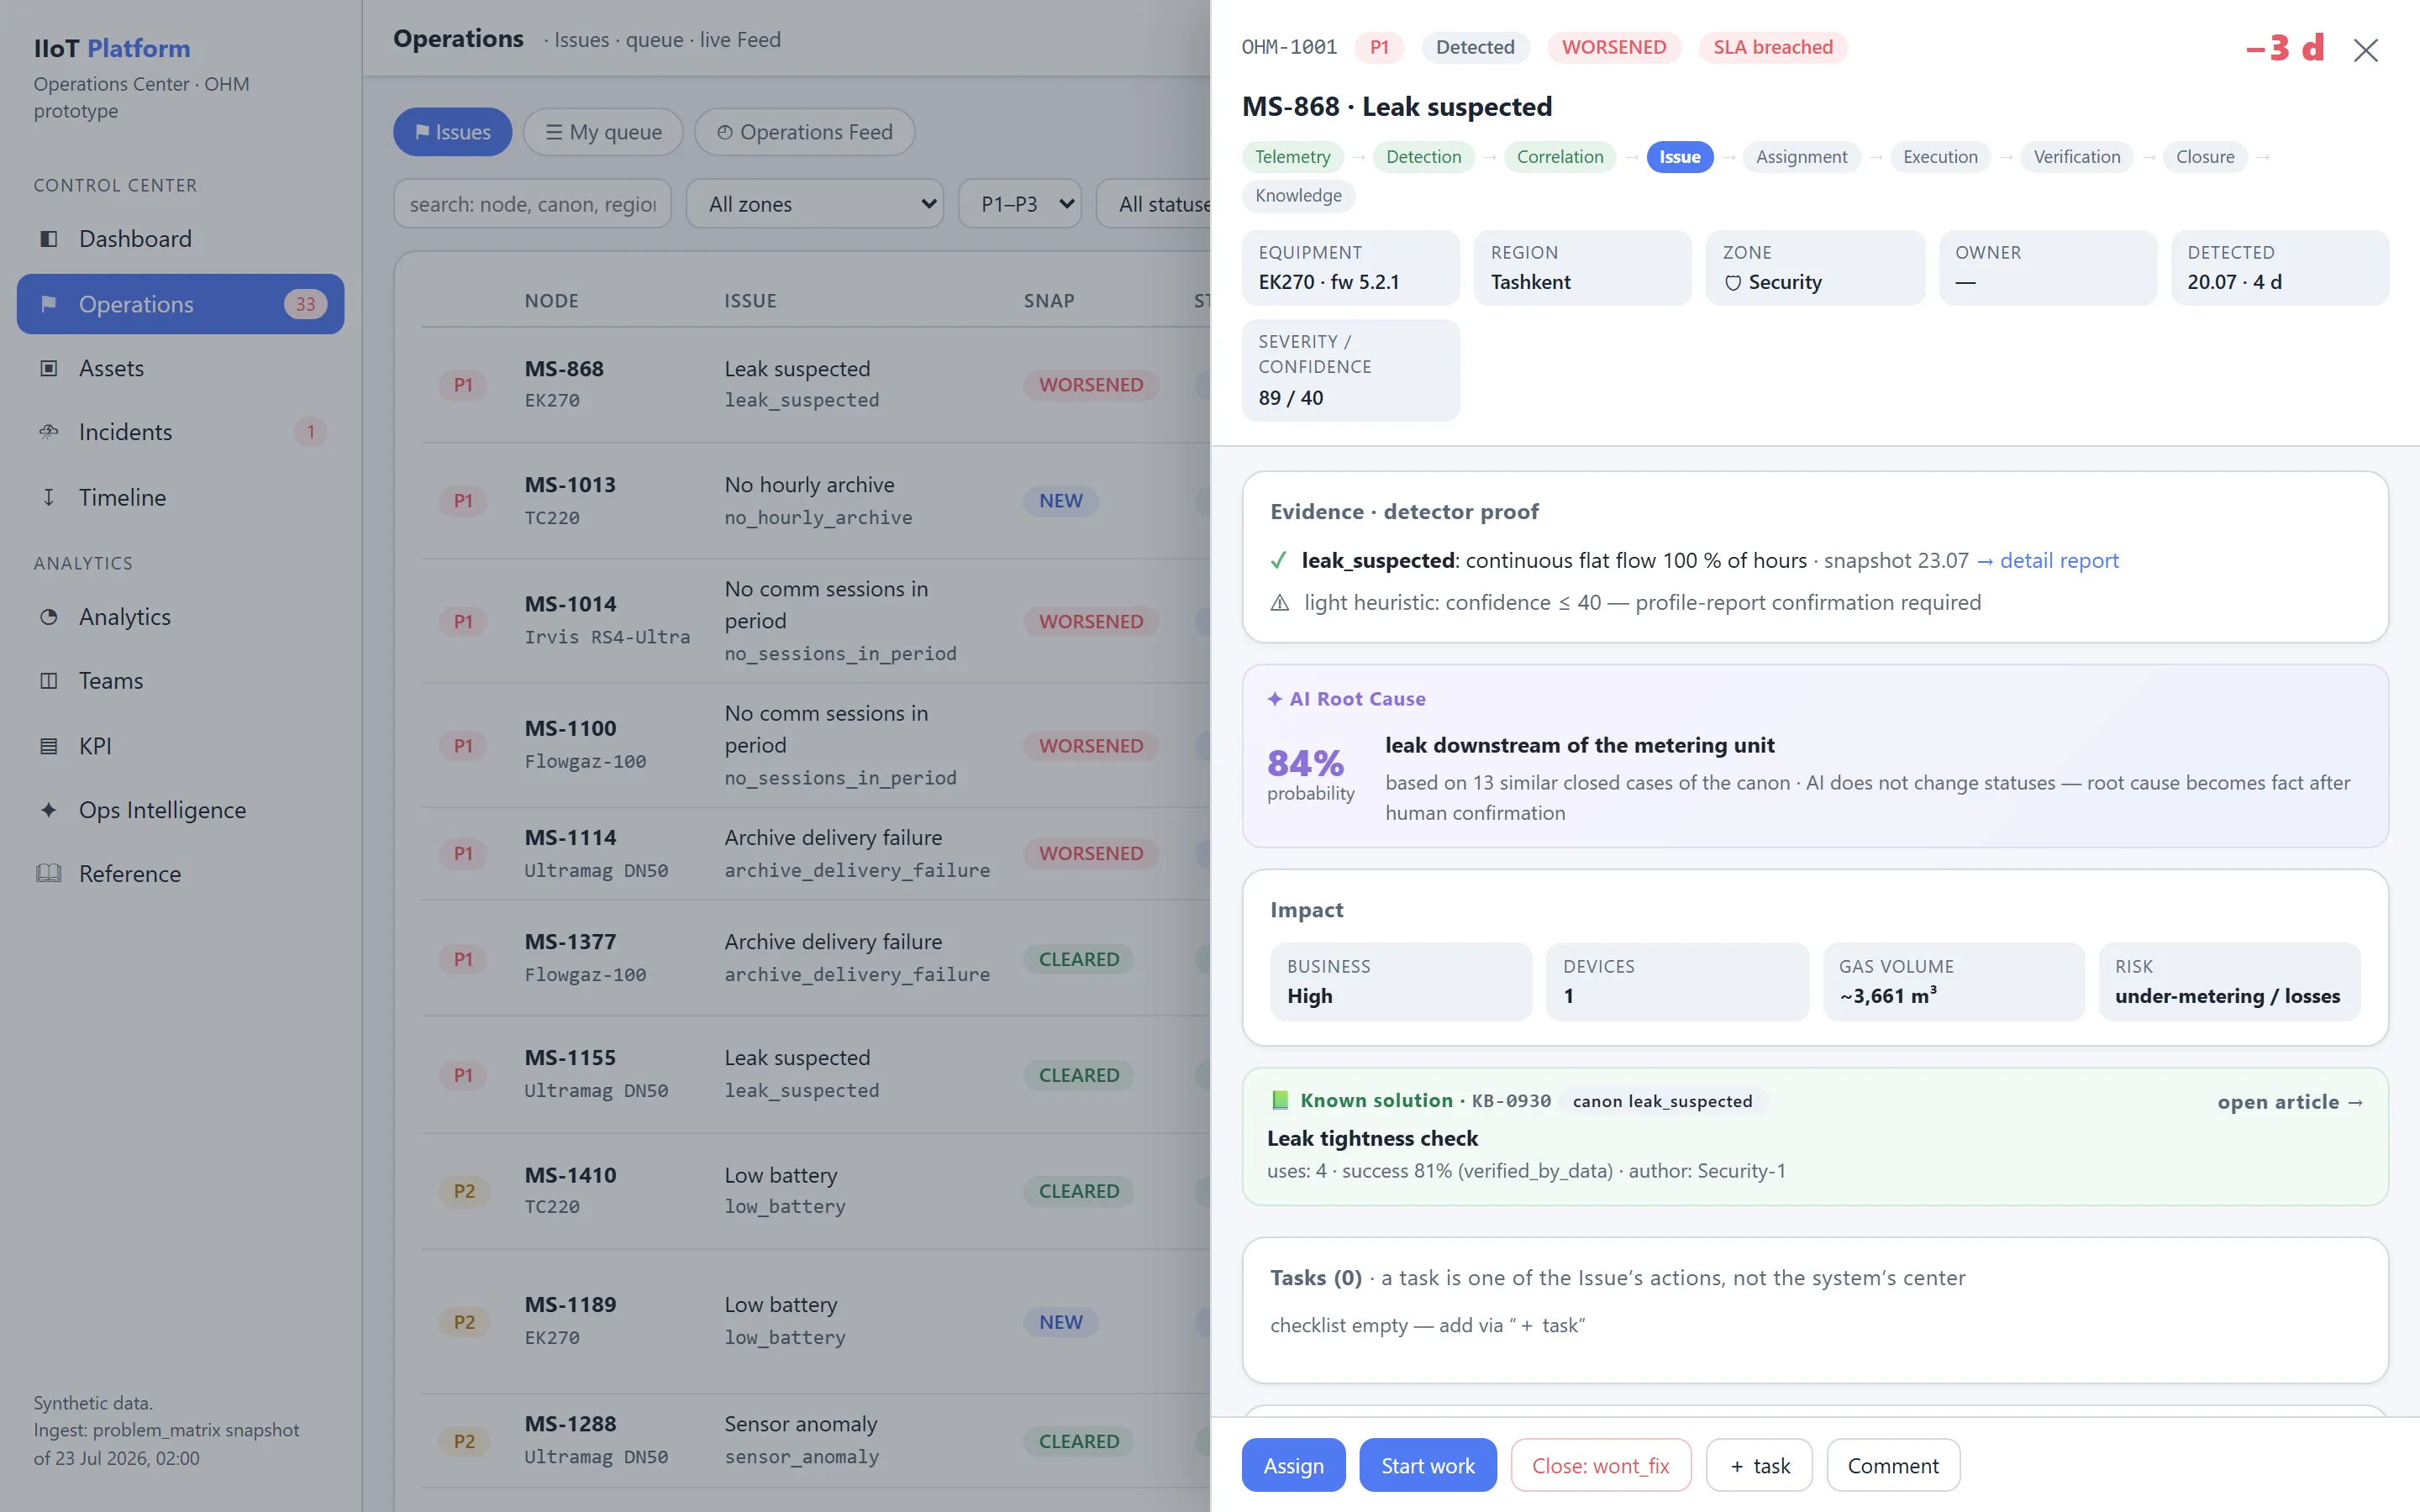Open the All statuses filter dropdown
The image size is (2420, 1512).
tap(1154, 204)
